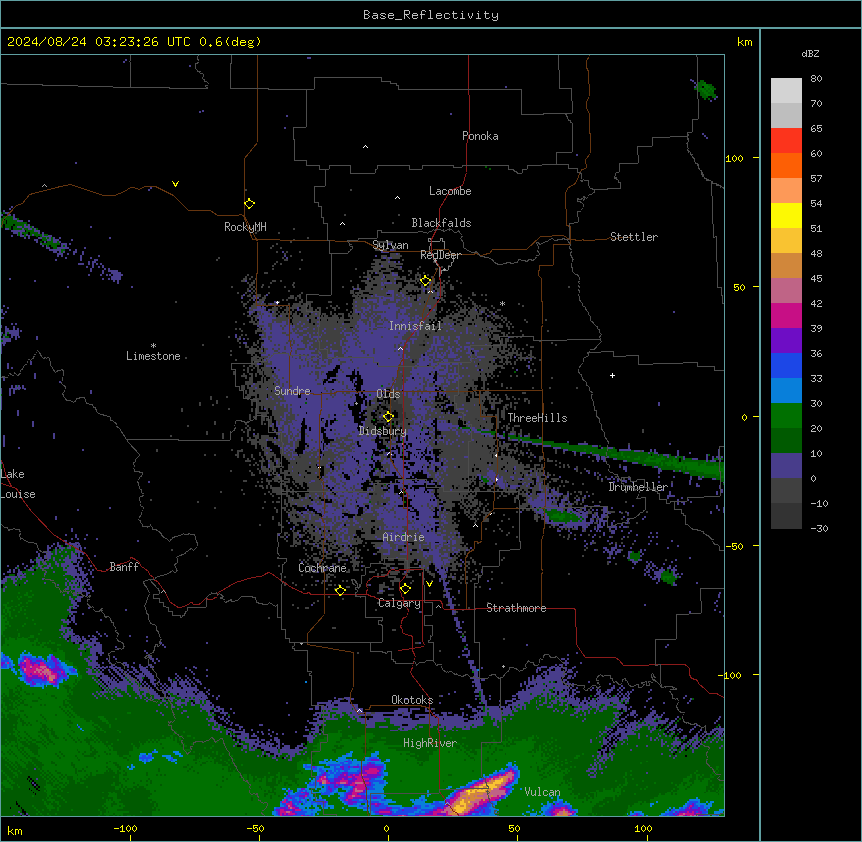Click the Ponoka city label
This screenshot has width=862, height=842.
(x=480, y=136)
